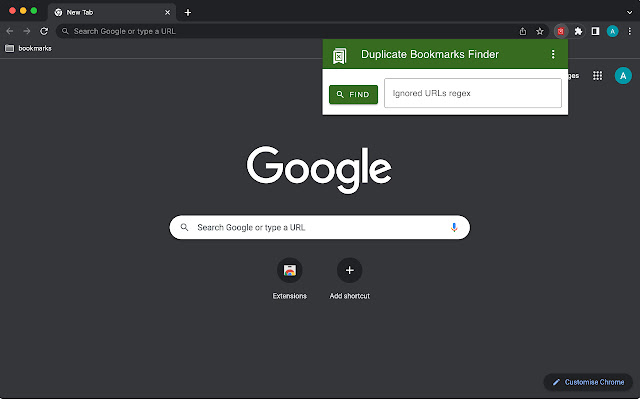Open Duplicate Bookmarks Finder three-dot menu
The width and height of the screenshot is (640, 400).
point(553,54)
